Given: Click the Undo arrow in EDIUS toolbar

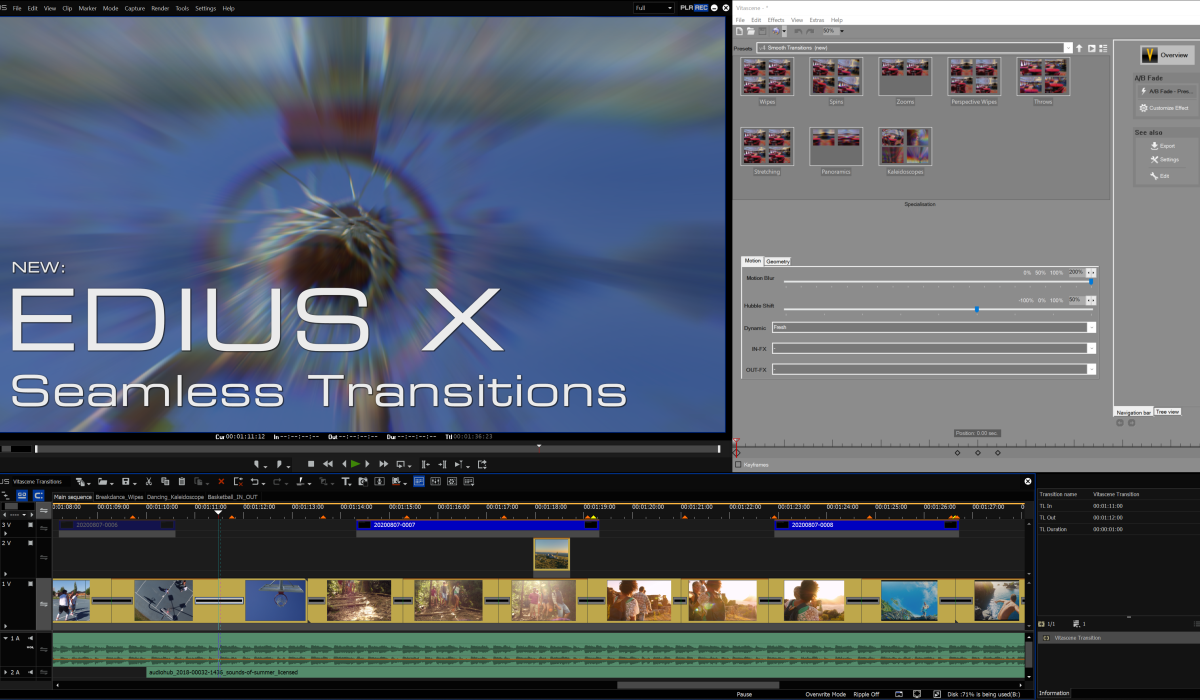Looking at the screenshot, I should [x=255, y=482].
